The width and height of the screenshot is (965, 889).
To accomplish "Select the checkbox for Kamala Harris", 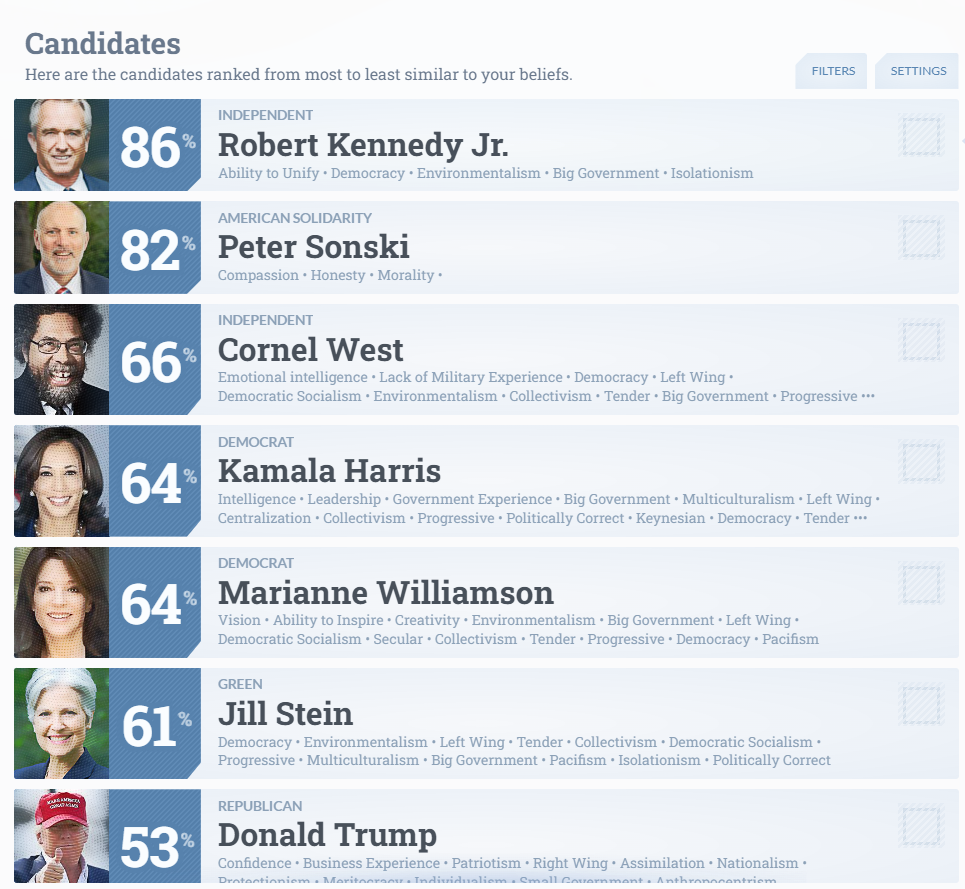I will point(921,461).
